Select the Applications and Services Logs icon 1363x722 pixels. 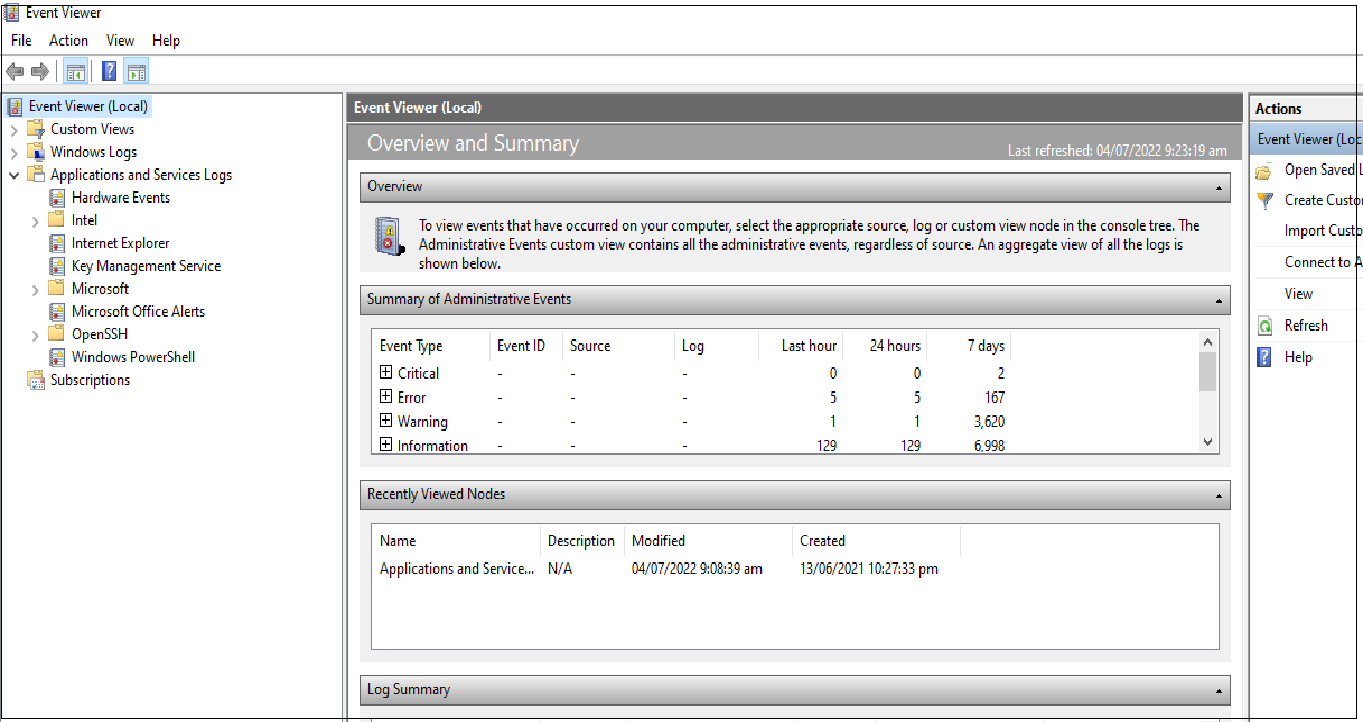pos(36,174)
